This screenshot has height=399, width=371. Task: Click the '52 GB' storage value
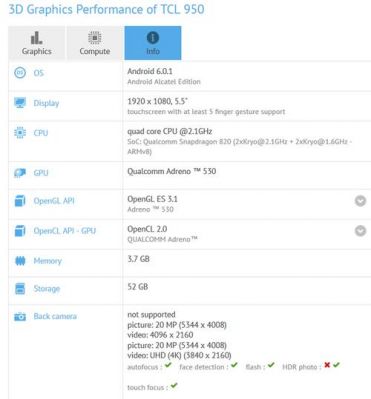click(138, 287)
